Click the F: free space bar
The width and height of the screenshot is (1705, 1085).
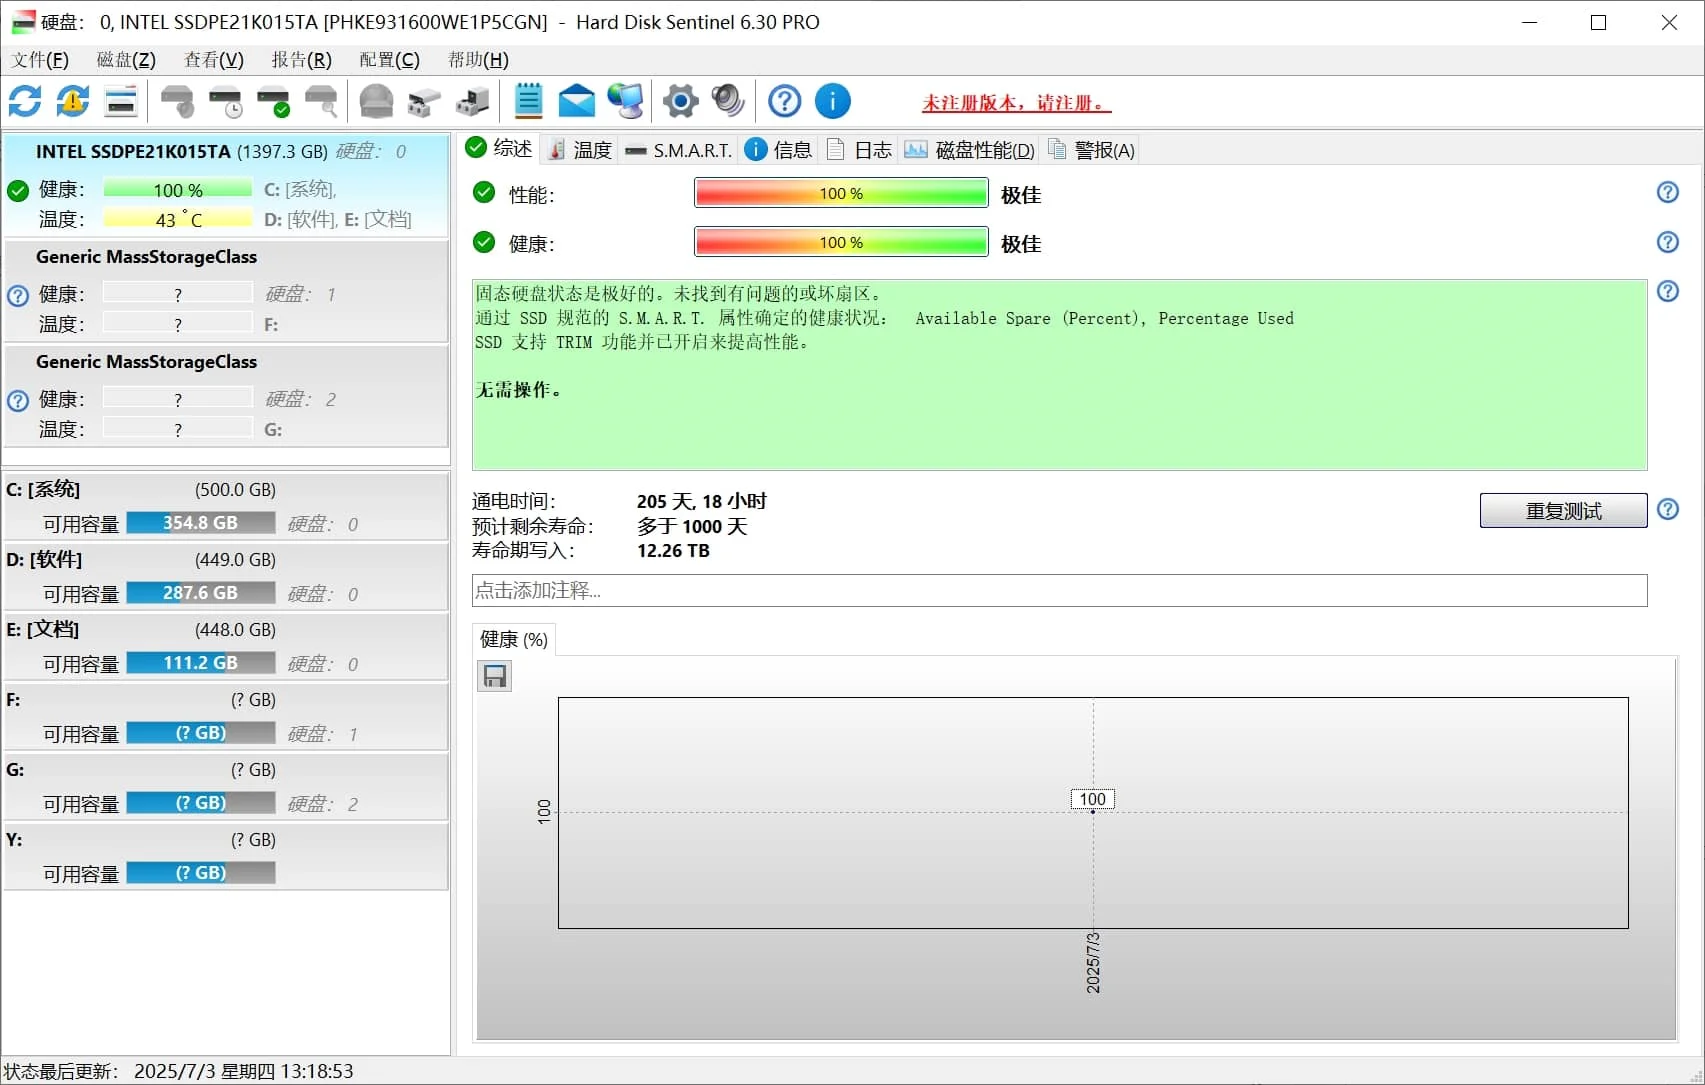(x=200, y=733)
